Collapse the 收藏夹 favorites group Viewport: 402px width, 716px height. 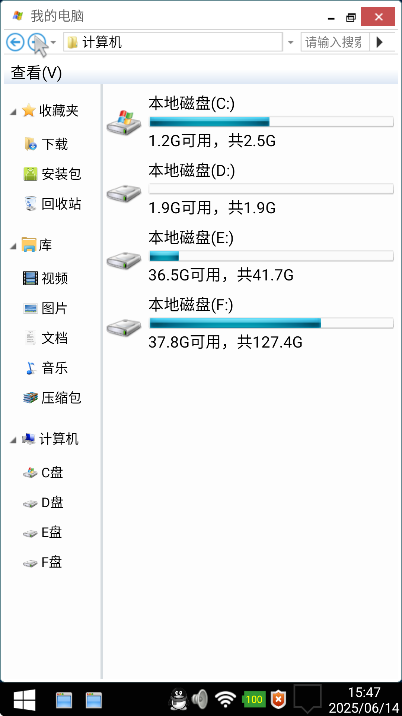13,111
